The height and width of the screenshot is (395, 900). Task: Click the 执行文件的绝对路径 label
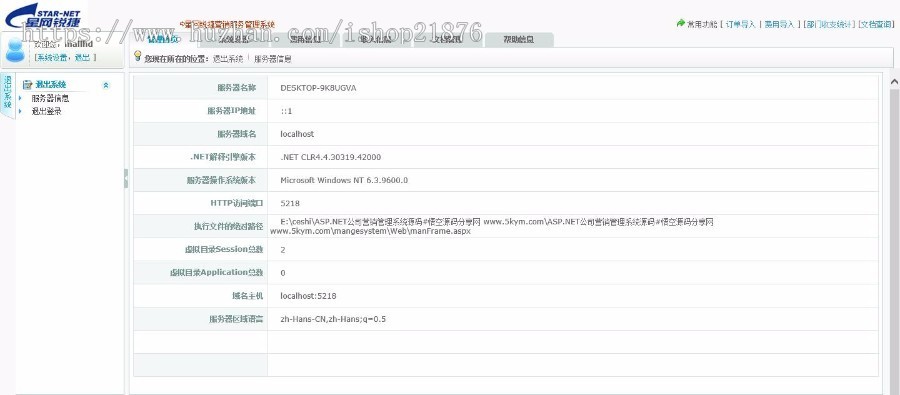[228, 226]
